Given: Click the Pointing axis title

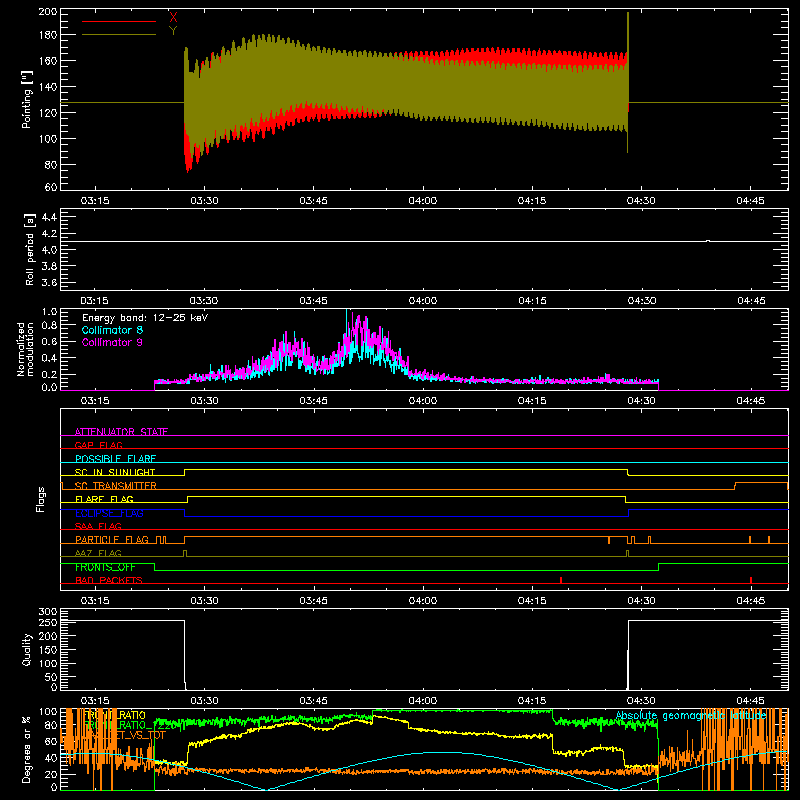Looking at the screenshot, I should pos(27,99).
